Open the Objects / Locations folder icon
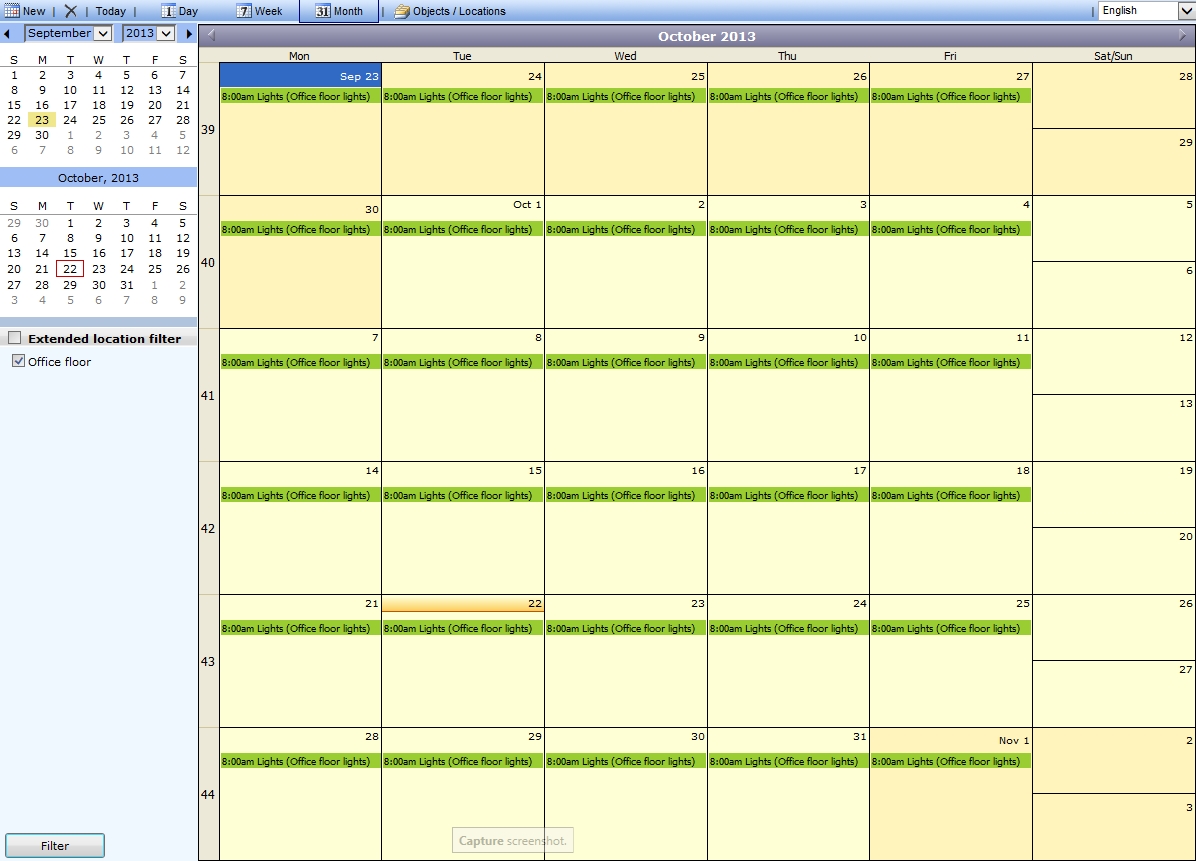Image resolution: width=1196 pixels, height=861 pixels. tap(402, 12)
